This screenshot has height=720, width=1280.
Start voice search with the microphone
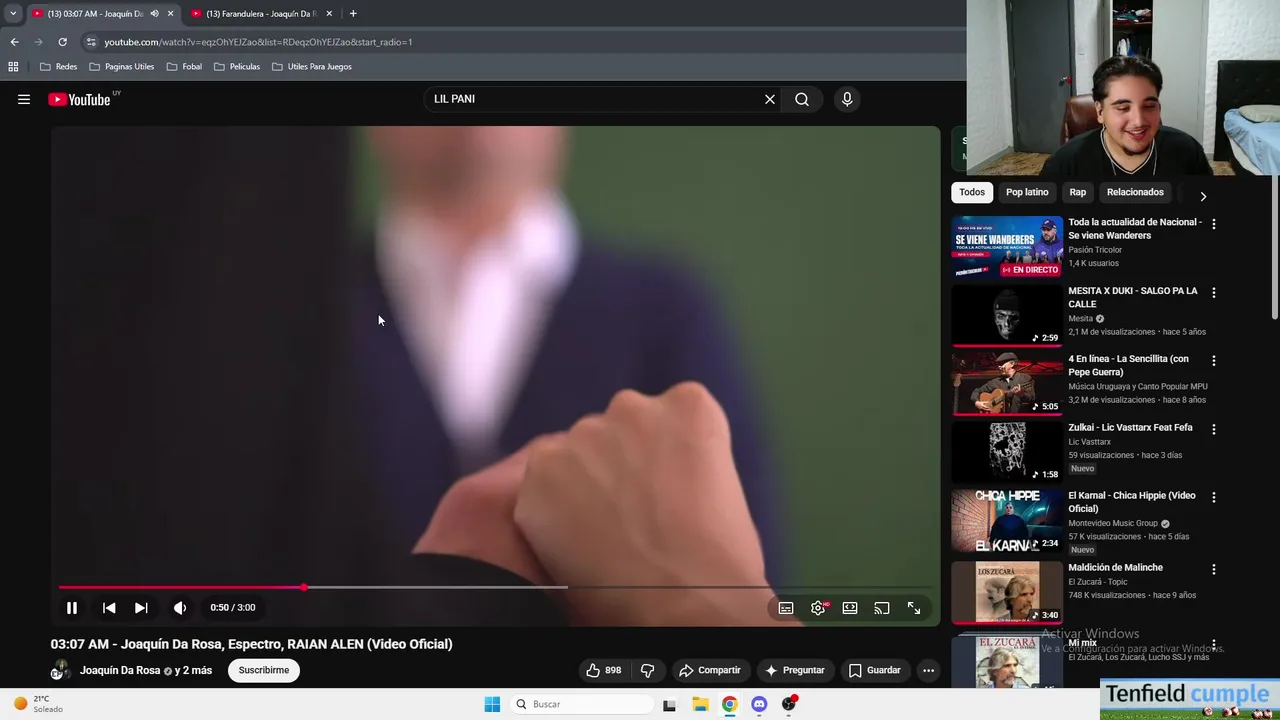tap(847, 99)
